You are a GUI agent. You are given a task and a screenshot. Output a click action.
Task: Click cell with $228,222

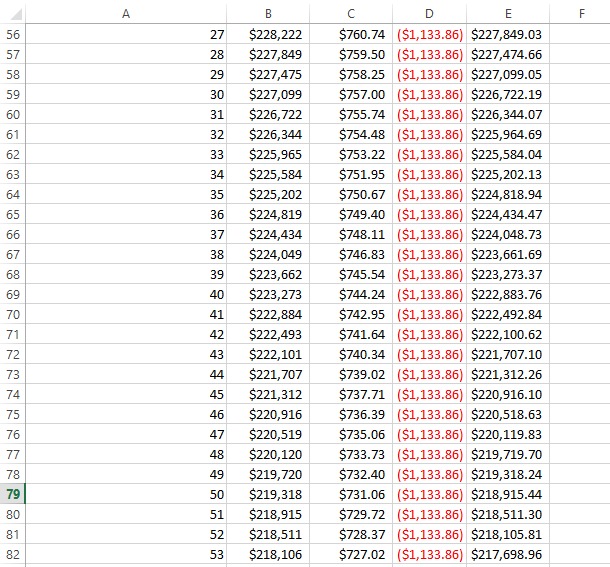[x=268, y=34]
